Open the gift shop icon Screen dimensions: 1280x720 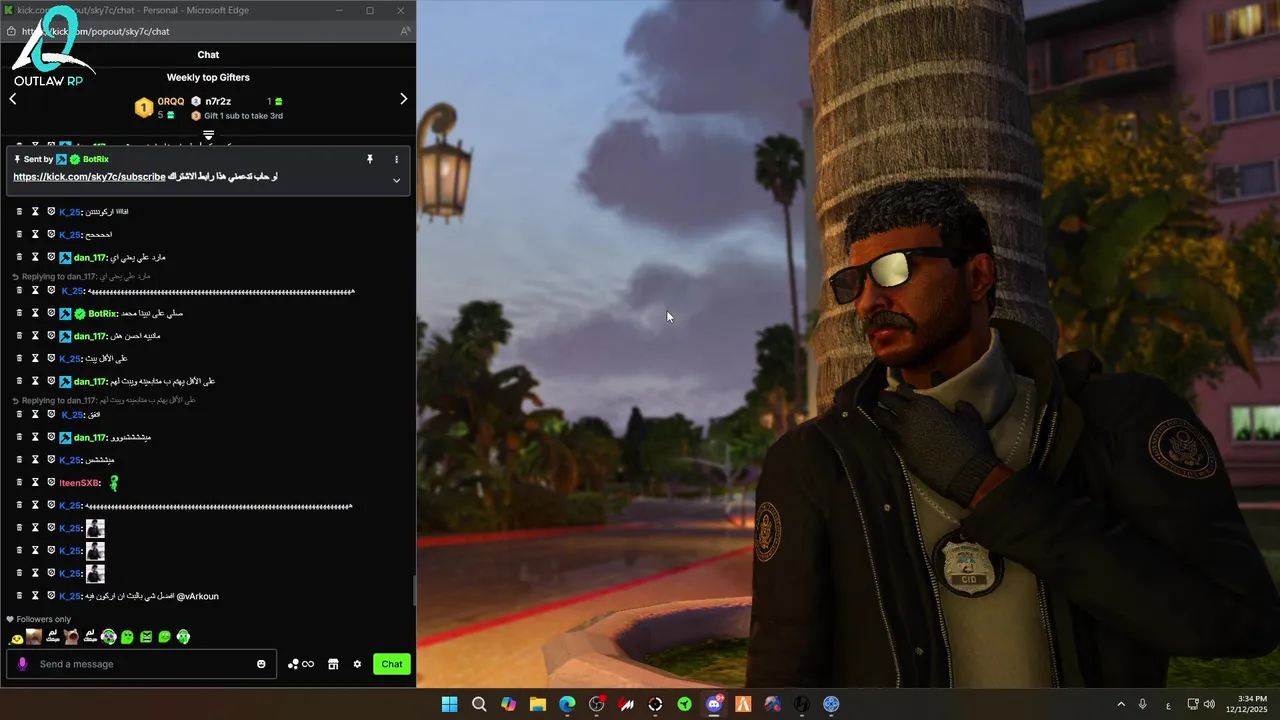pyautogui.click(x=333, y=664)
